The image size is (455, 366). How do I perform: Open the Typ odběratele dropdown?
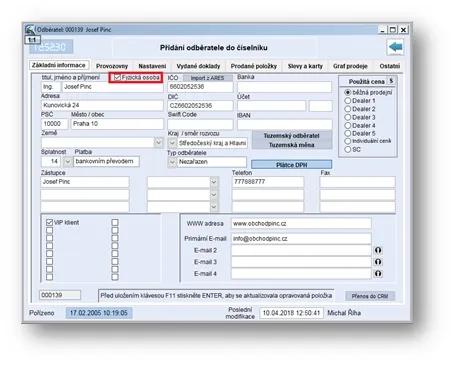[x=172, y=162]
